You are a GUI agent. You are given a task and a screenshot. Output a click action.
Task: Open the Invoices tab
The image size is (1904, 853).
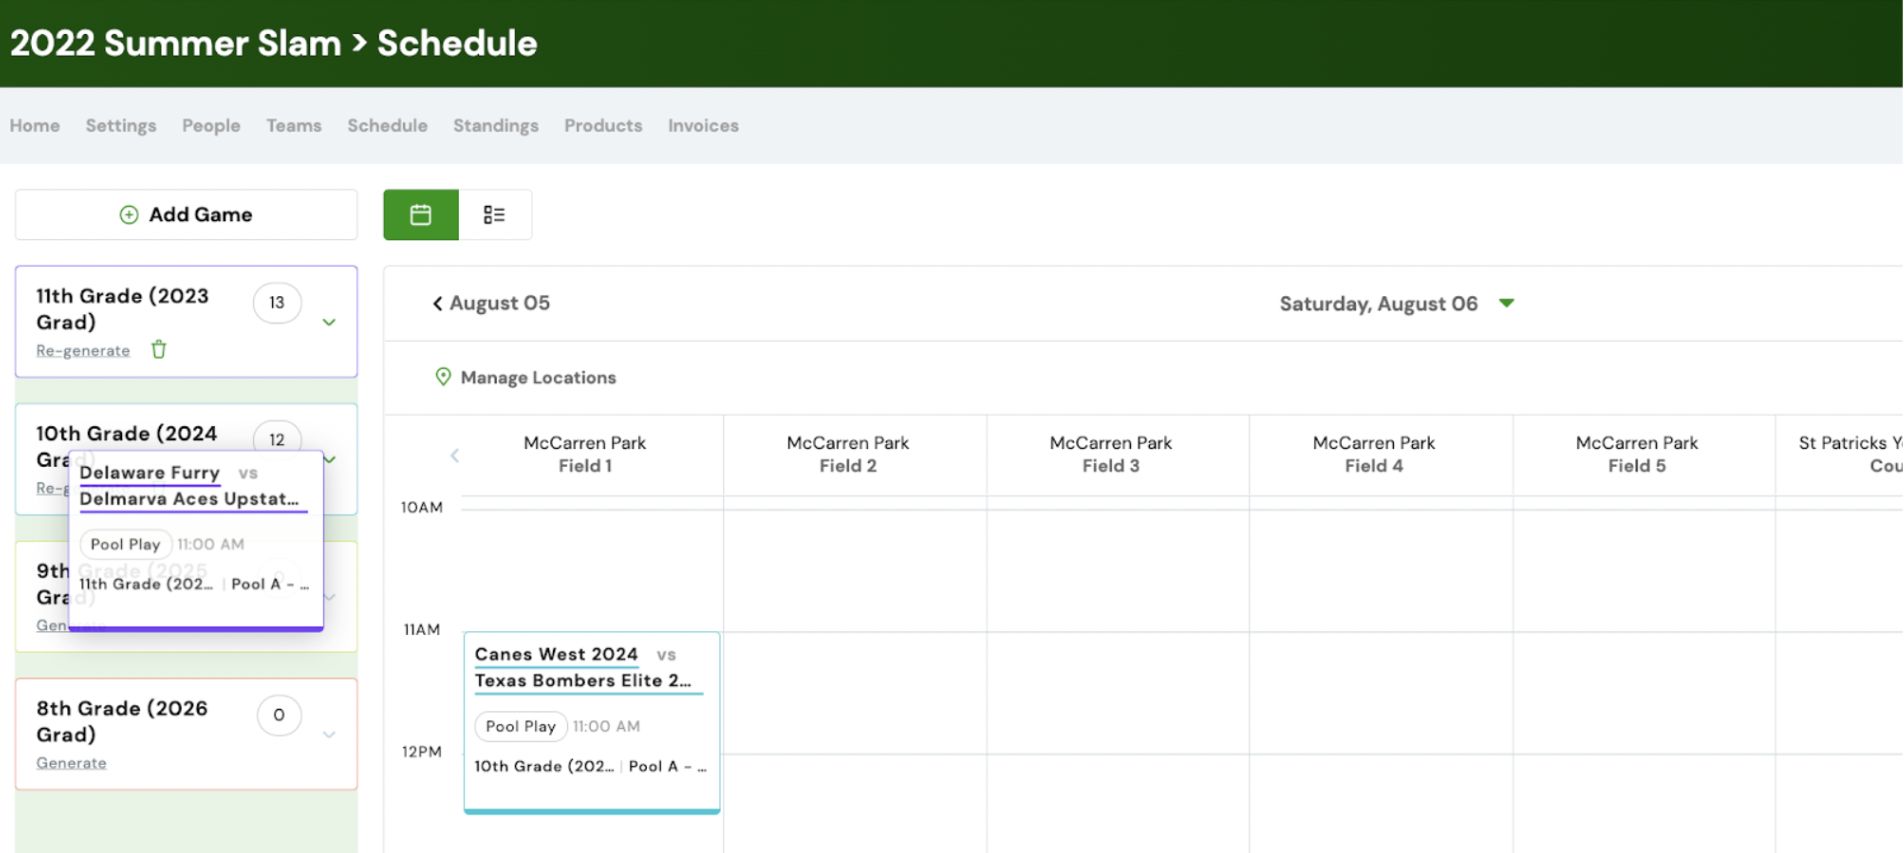[703, 125]
